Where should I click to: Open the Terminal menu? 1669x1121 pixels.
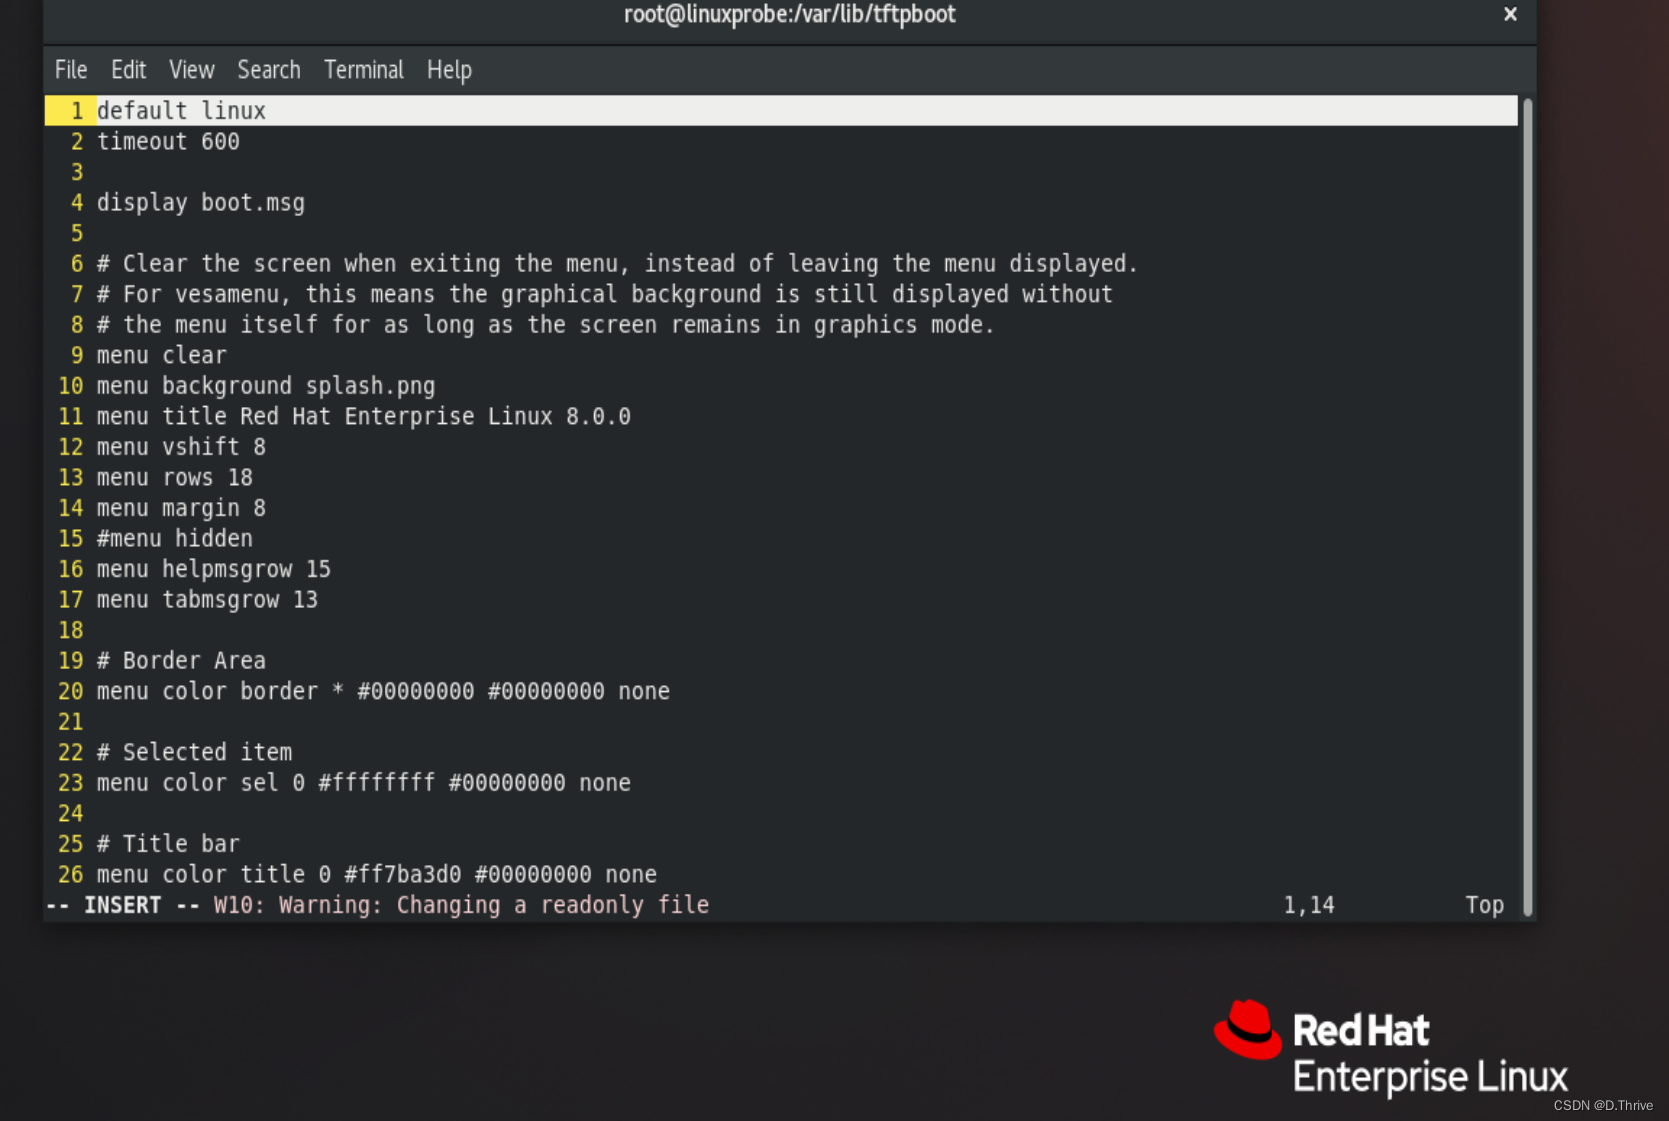(x=363, y=69)
